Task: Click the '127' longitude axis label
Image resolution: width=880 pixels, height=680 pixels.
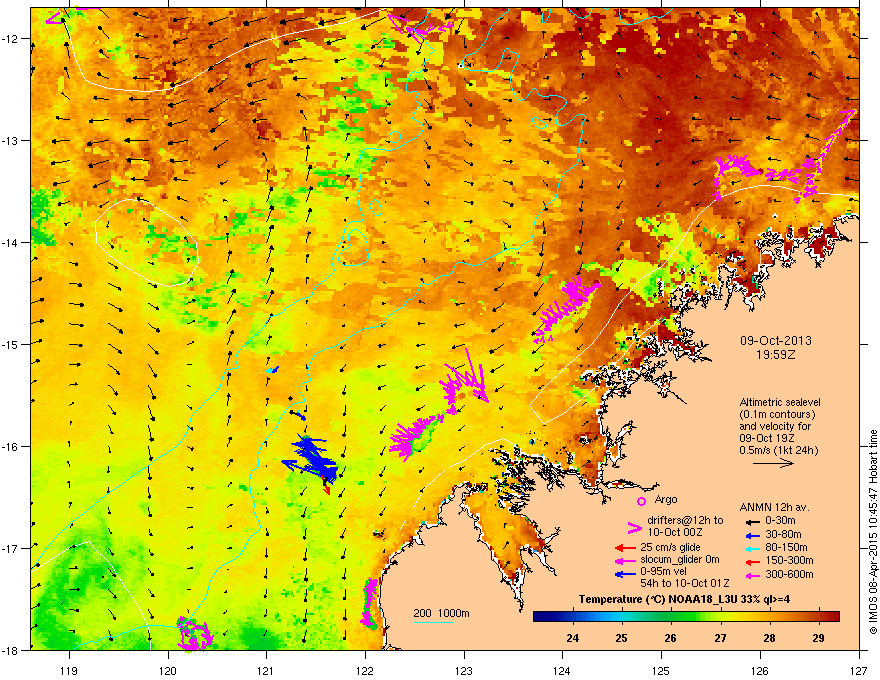Action: pyautogui.click(x=859, y=670)
